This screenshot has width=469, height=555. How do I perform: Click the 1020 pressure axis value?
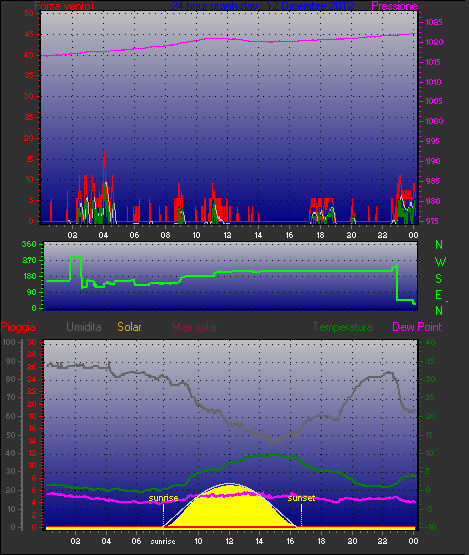tap(434, 42)
